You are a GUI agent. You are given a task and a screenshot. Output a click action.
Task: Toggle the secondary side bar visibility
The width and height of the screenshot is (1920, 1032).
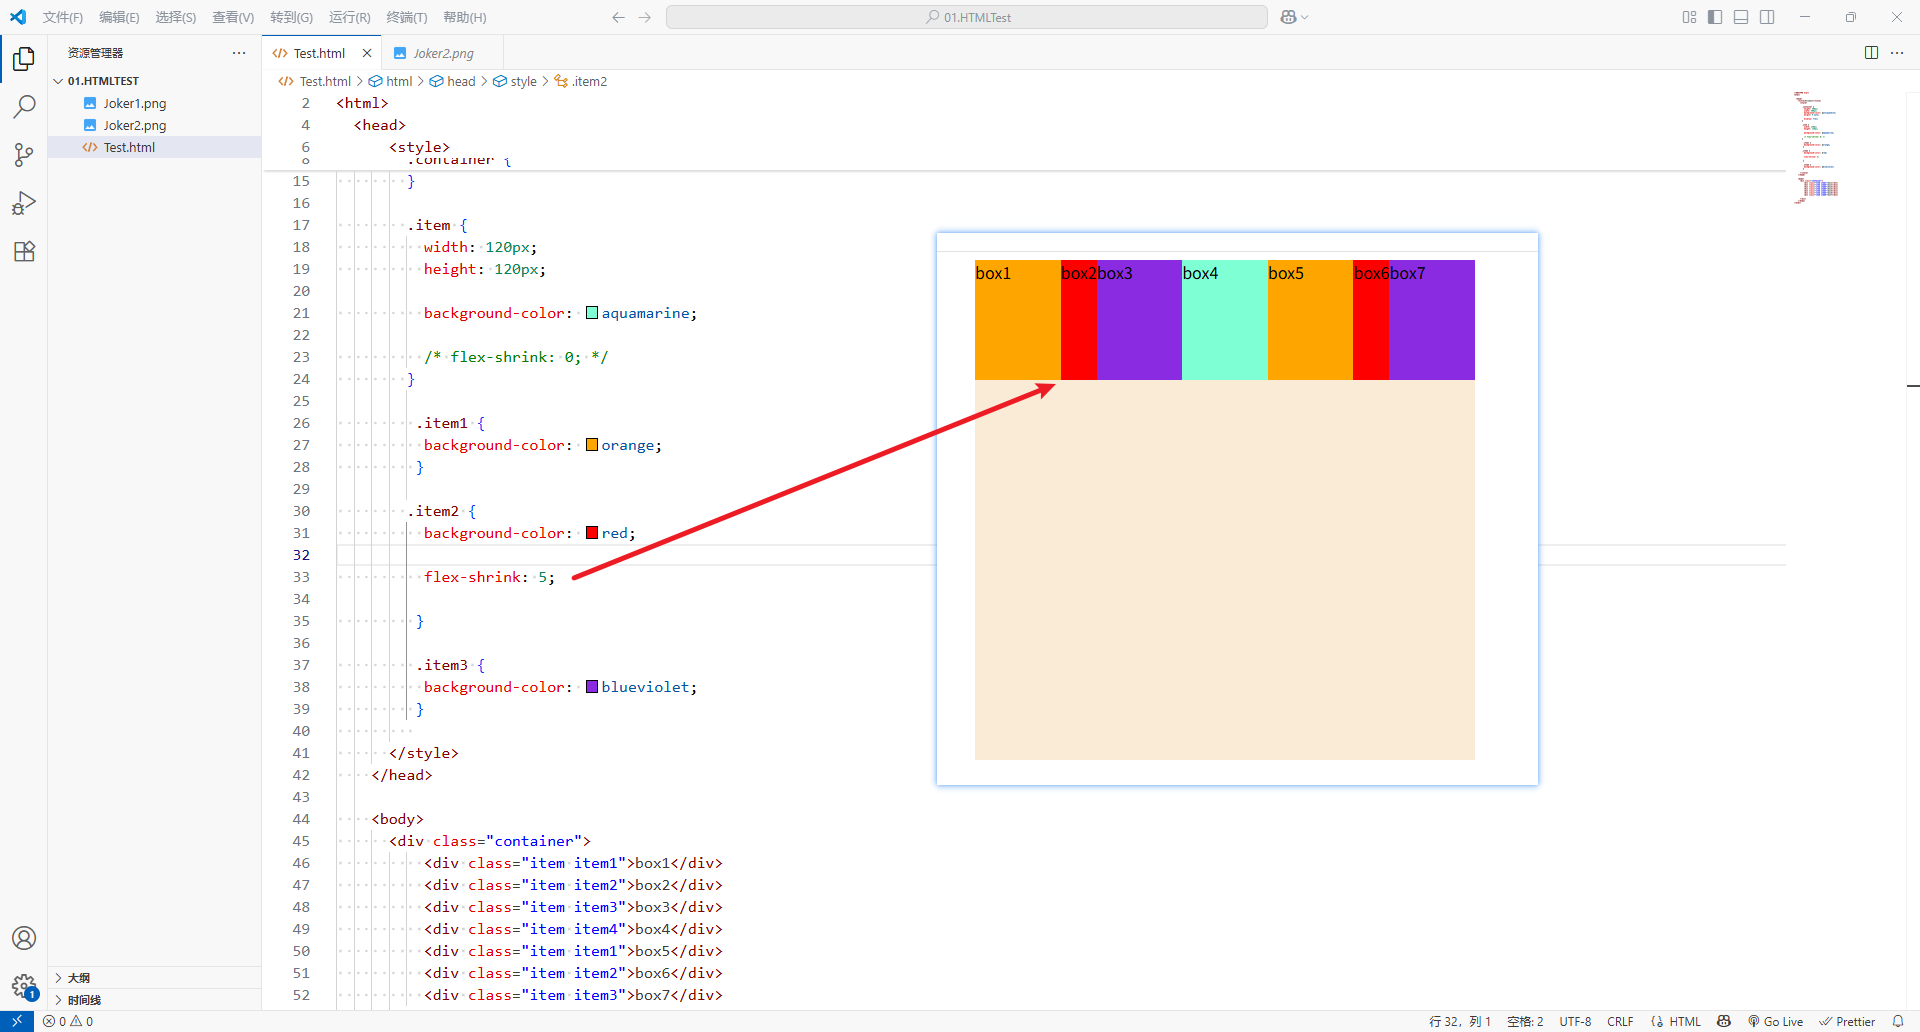coord(1767,17)
